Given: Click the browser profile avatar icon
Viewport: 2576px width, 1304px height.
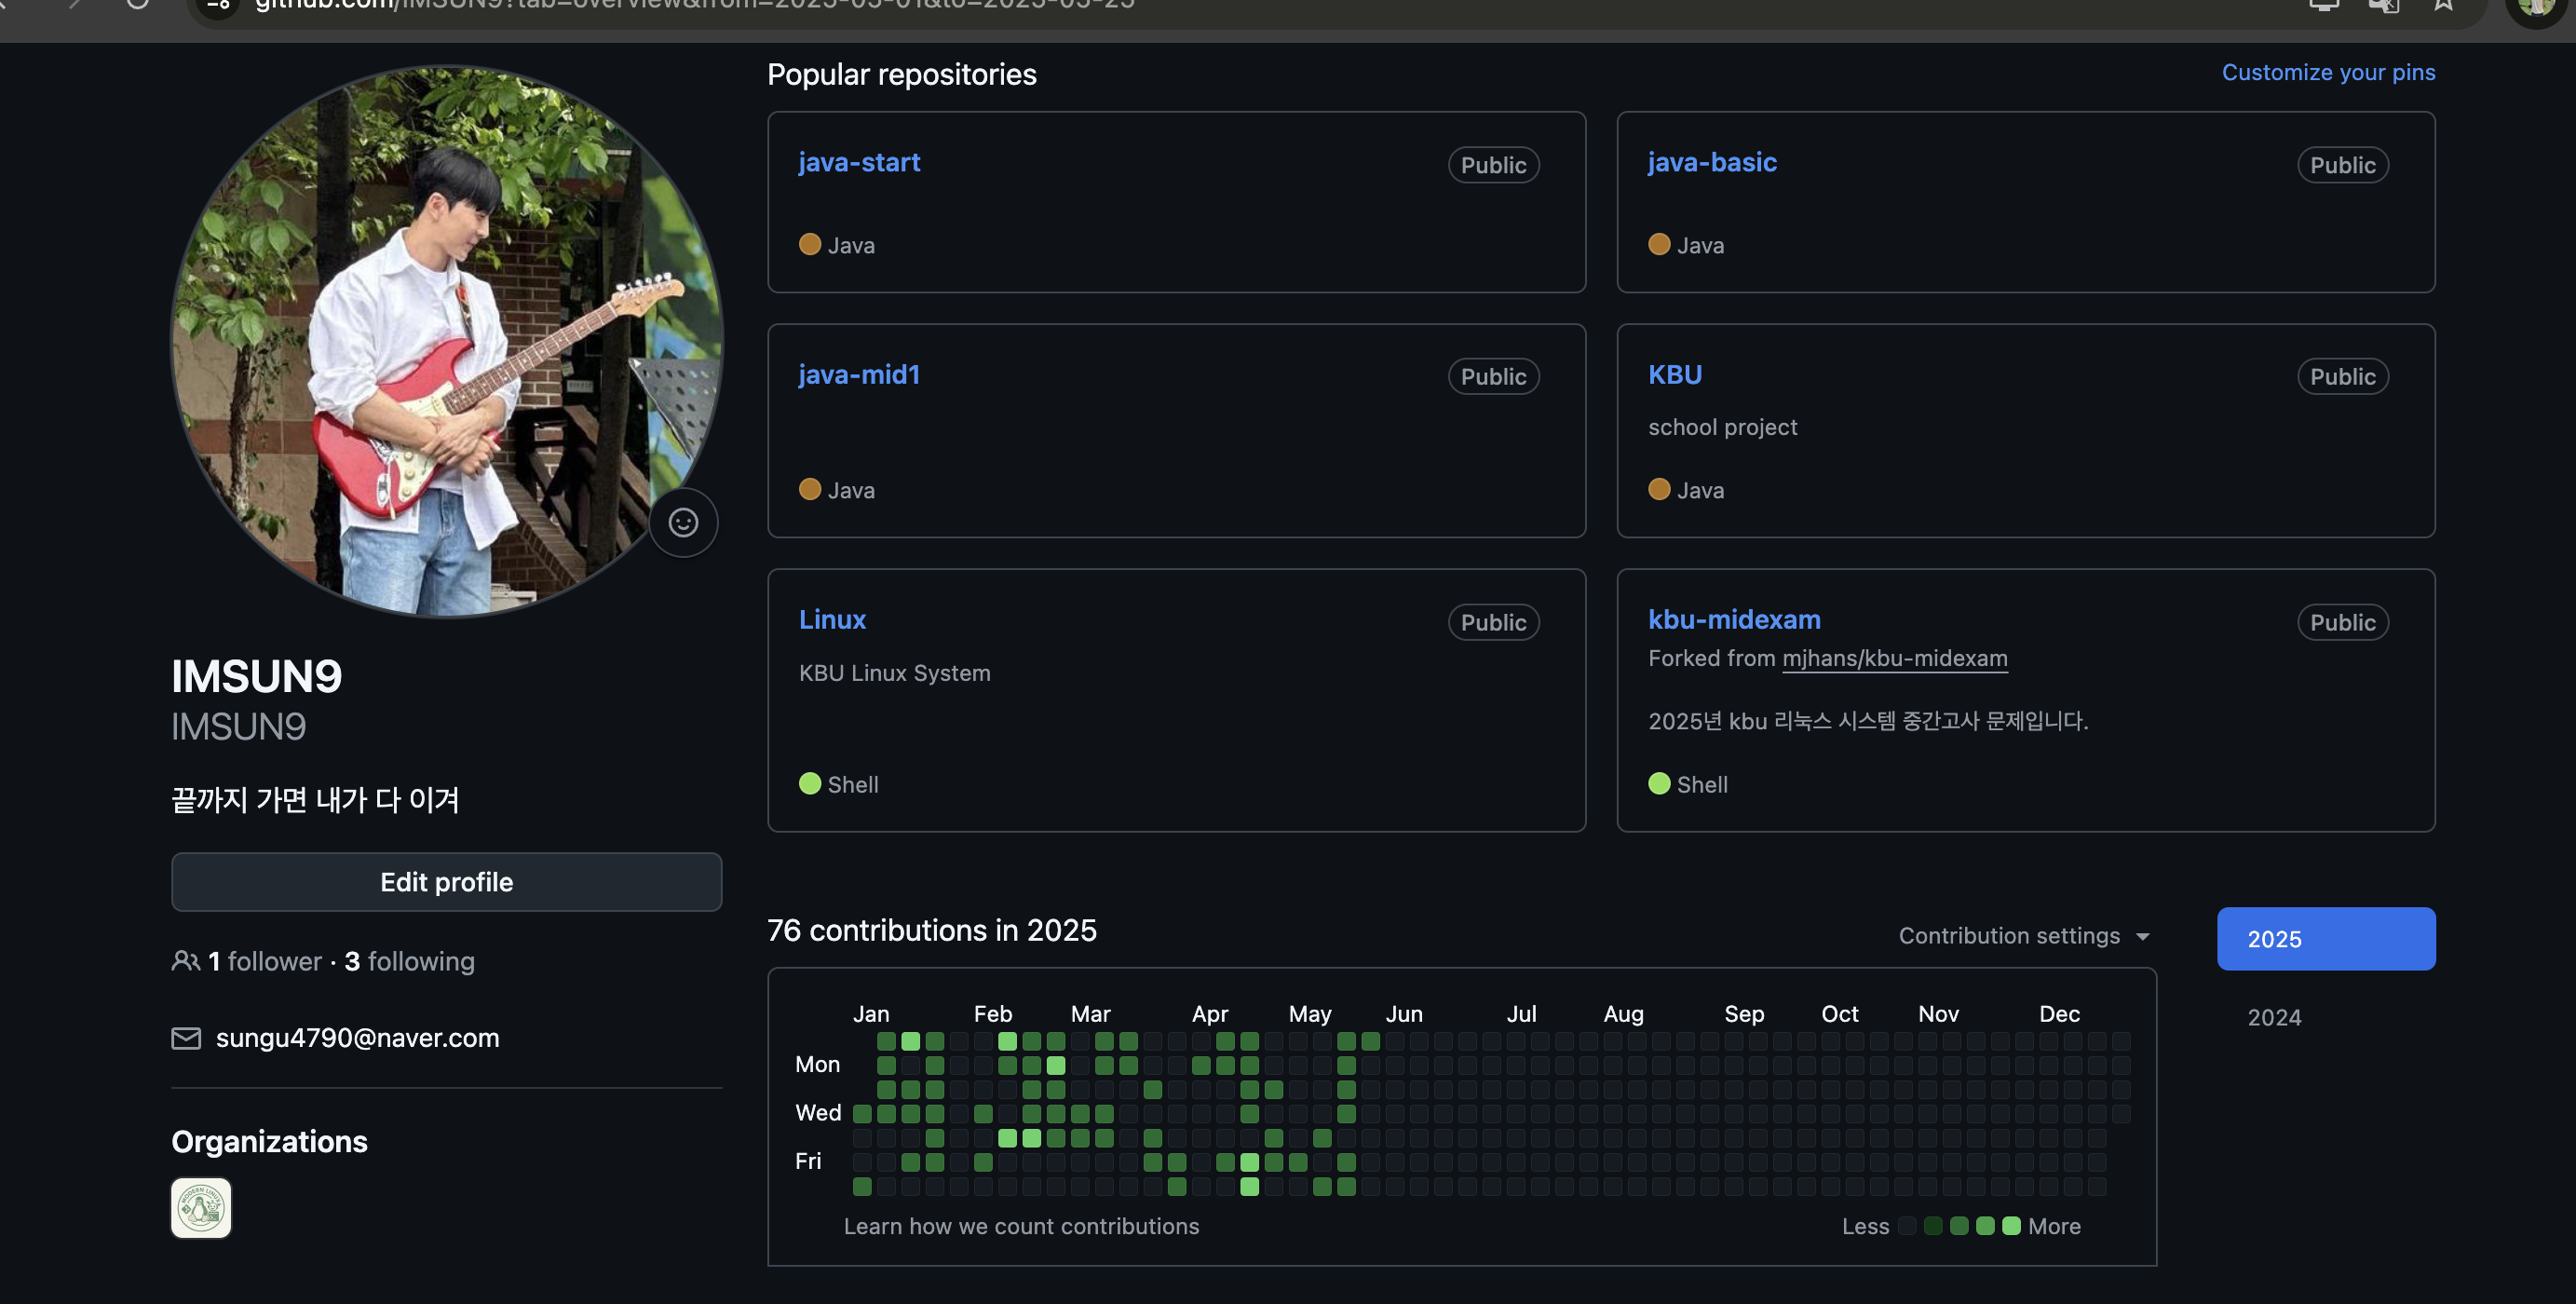Looking at the screenshot, I should [2535, 8].
